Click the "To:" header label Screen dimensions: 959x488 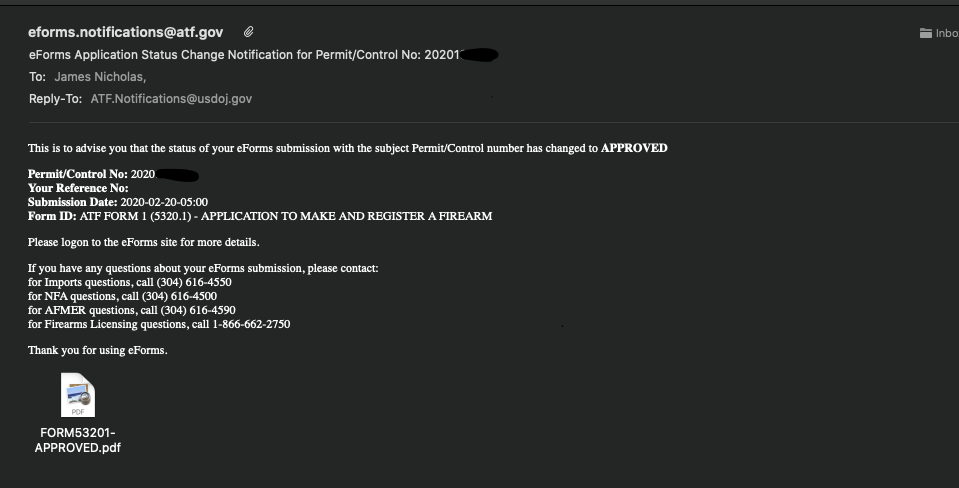pyautogui.click(x=37, y=77)
